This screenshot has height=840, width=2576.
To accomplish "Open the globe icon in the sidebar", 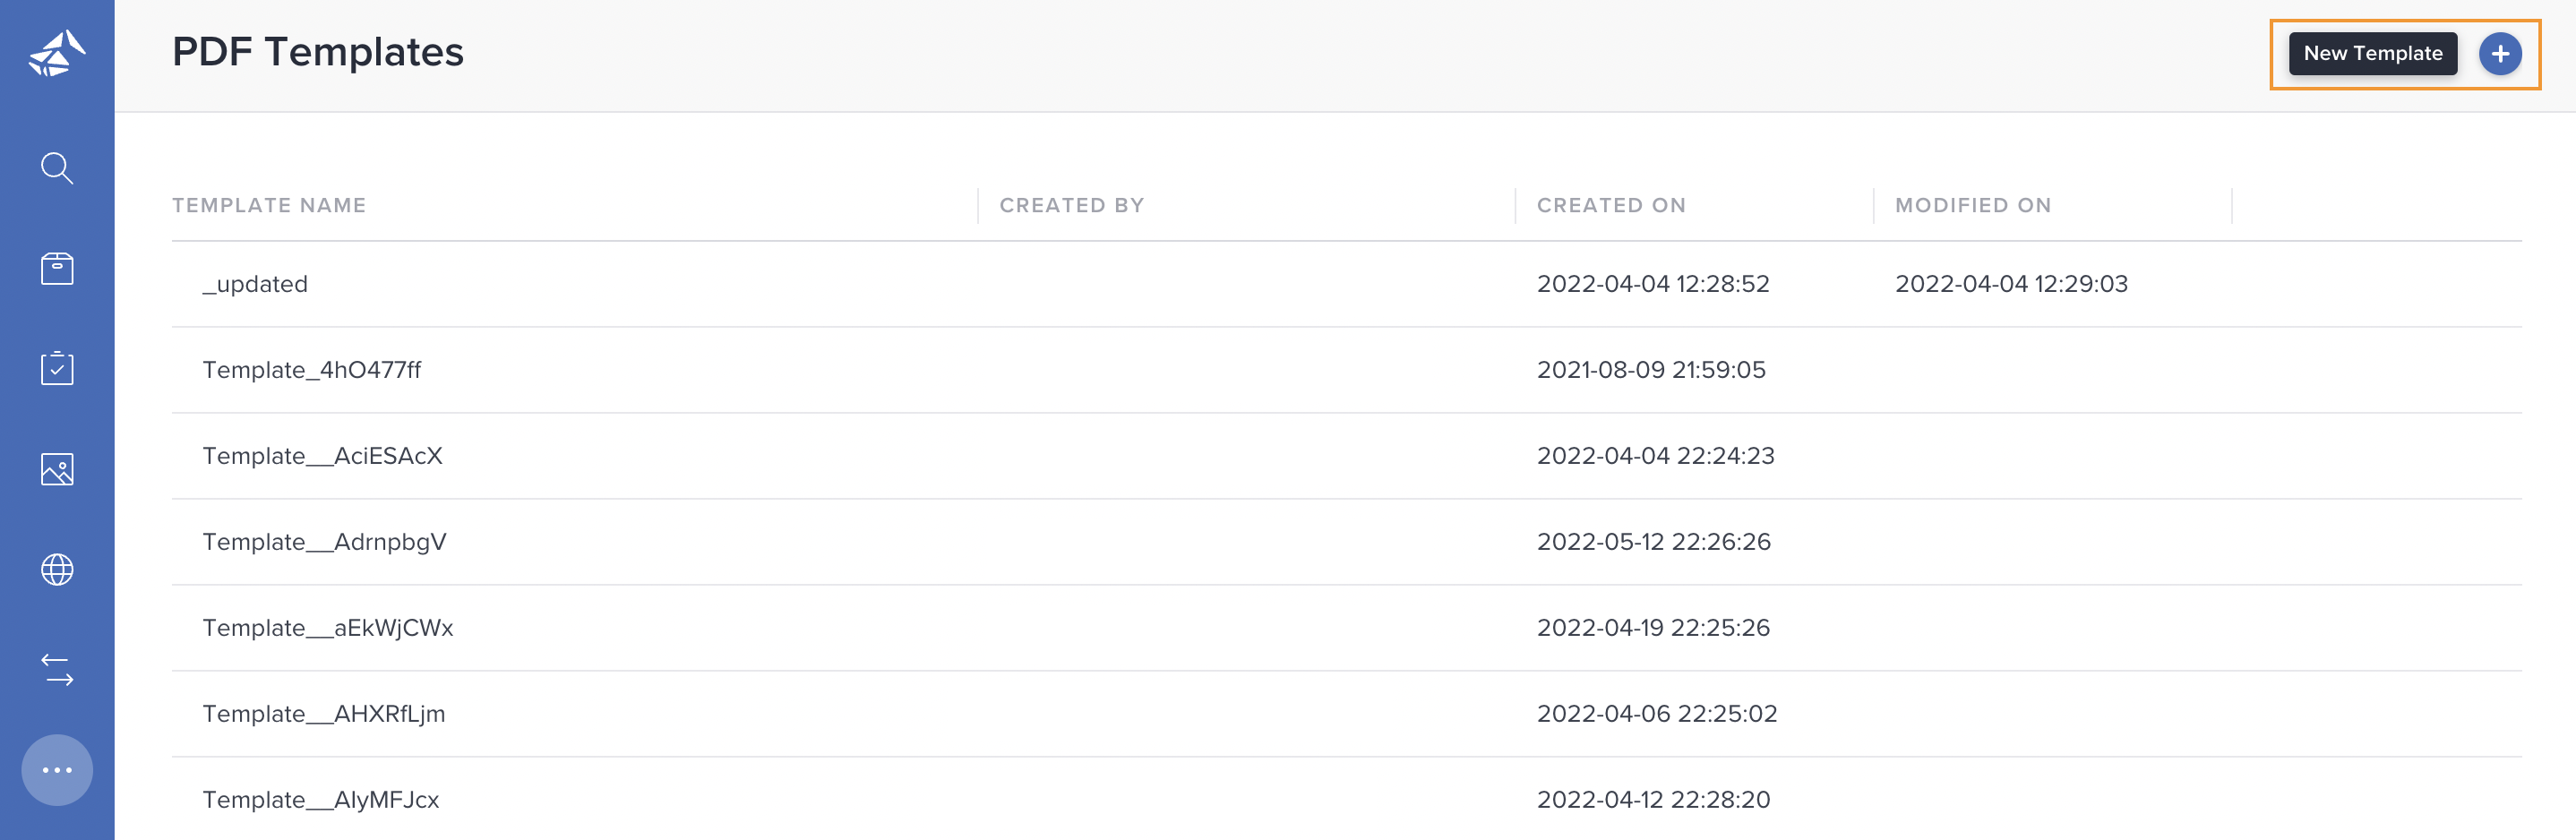I will pos(57,569).
